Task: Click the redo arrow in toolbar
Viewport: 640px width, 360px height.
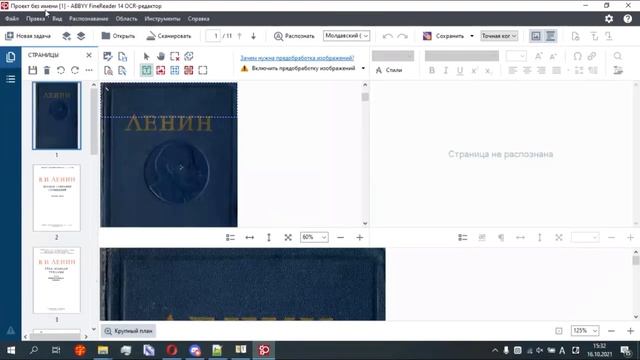Action: coord(402,36)
